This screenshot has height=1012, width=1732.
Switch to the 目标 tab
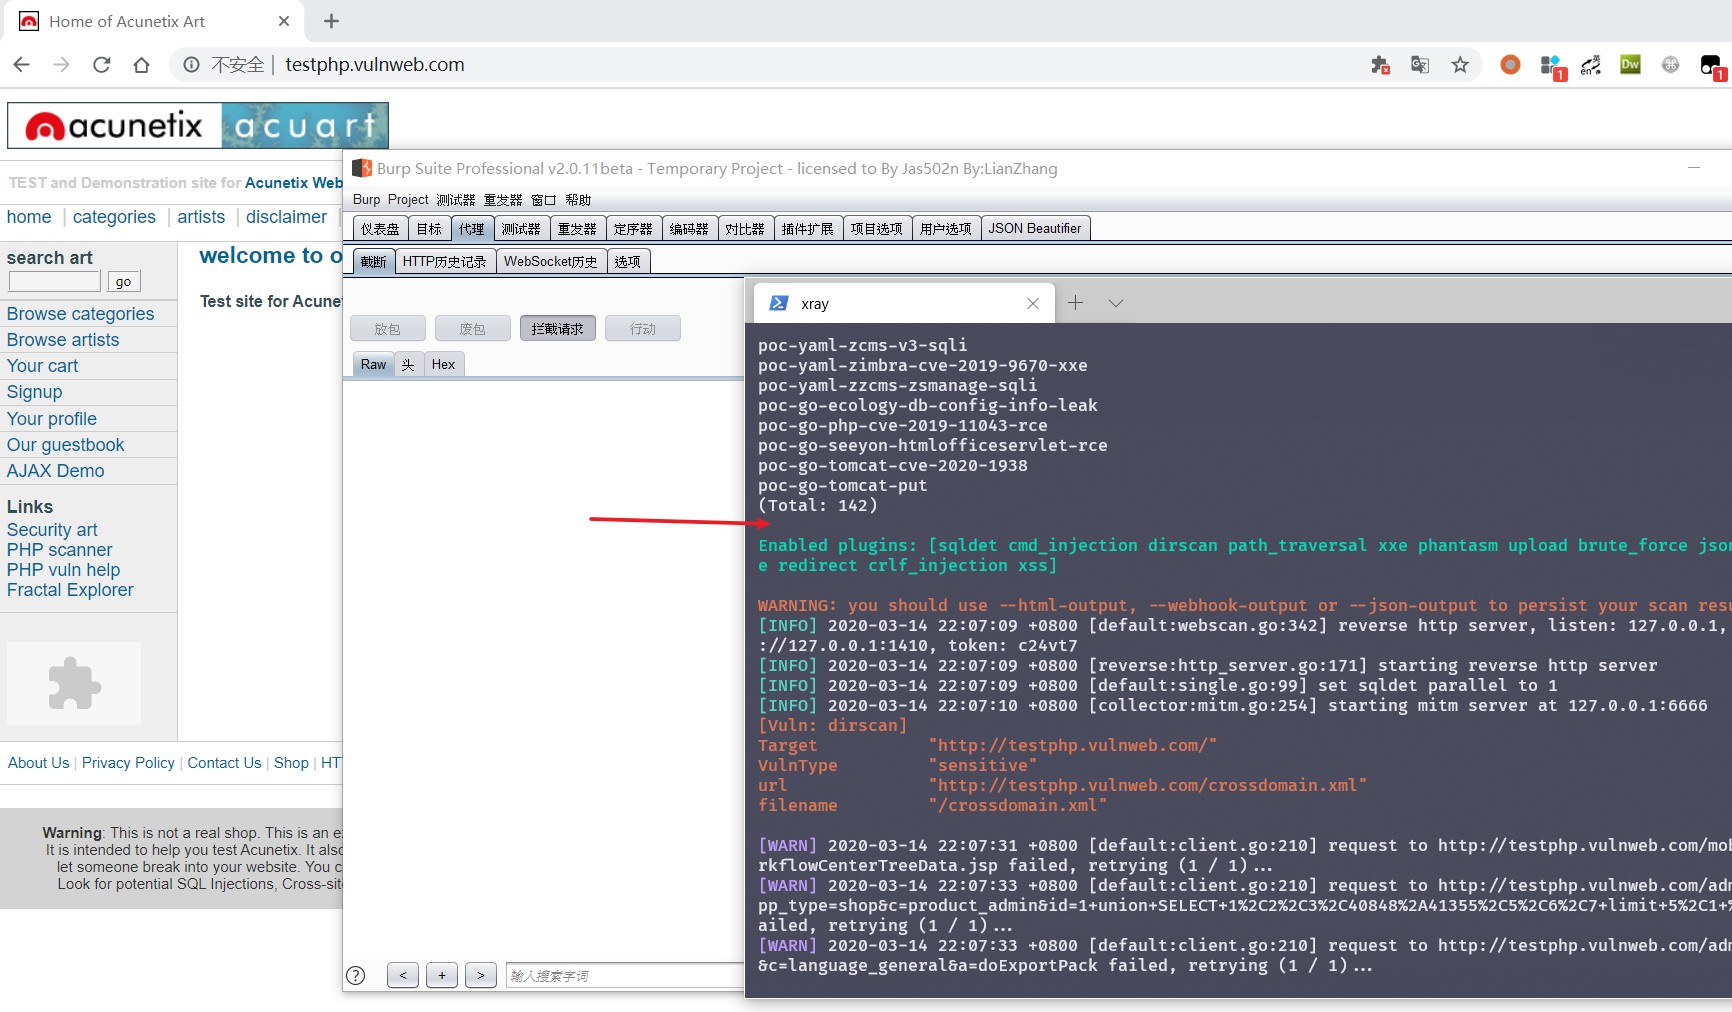coord(429,229)
